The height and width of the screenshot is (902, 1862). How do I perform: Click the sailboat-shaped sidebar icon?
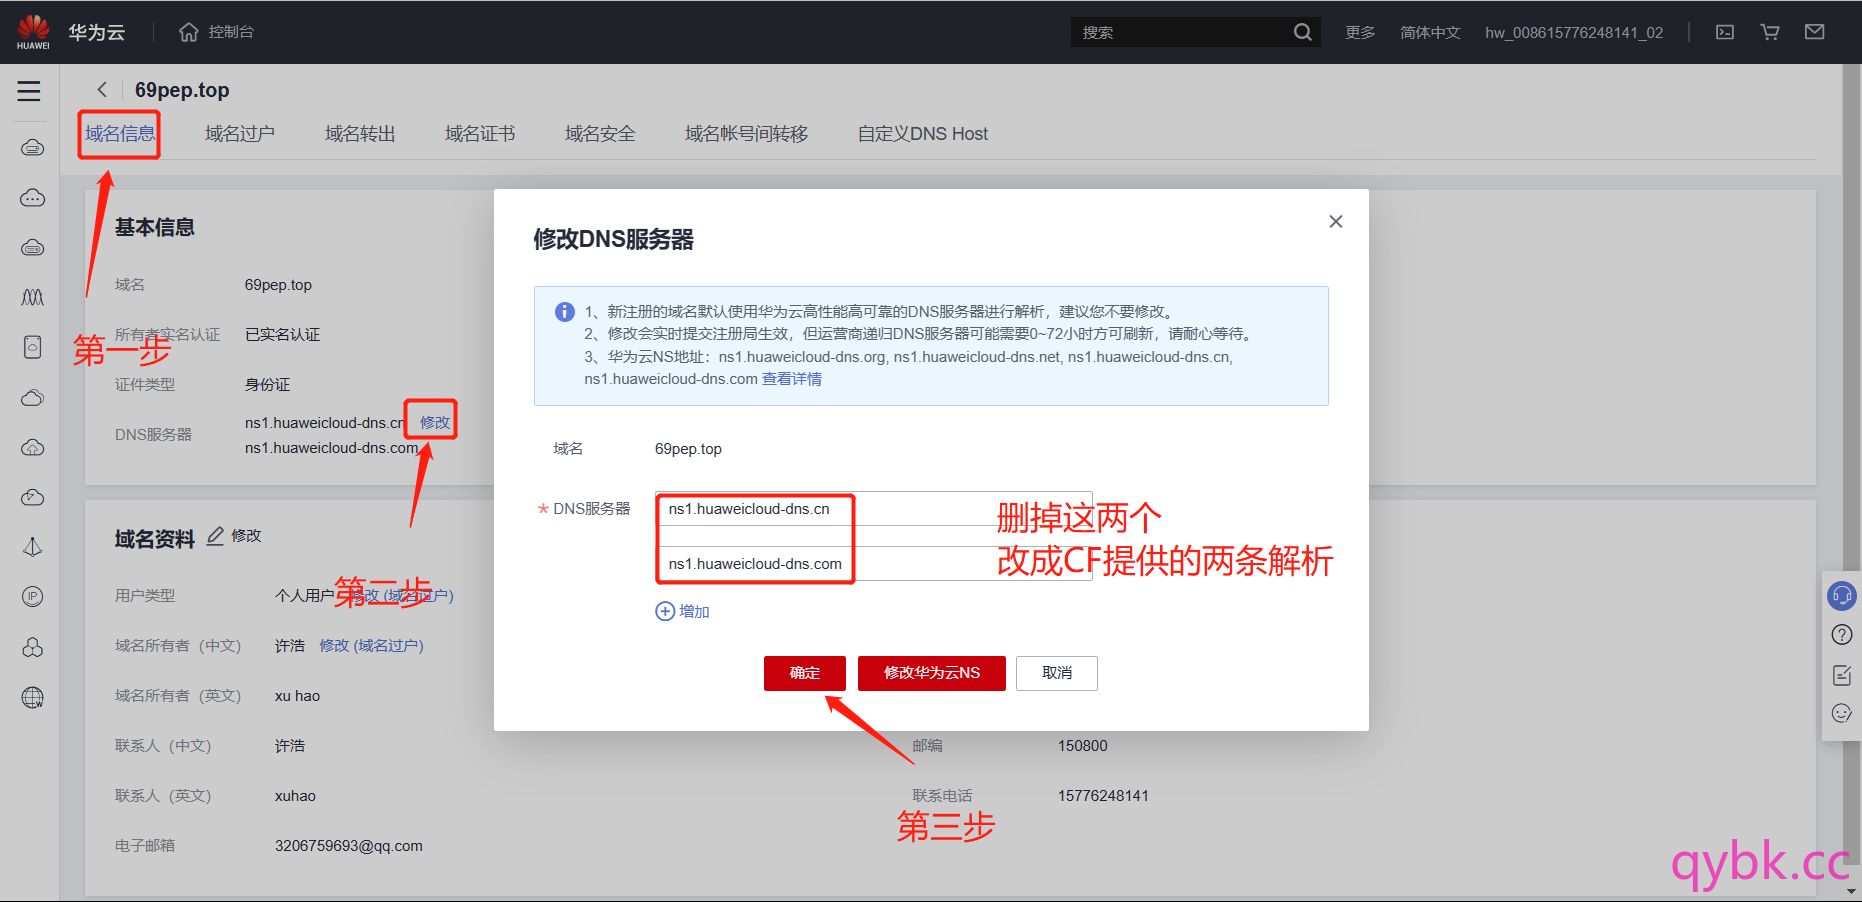pos(33,547)
